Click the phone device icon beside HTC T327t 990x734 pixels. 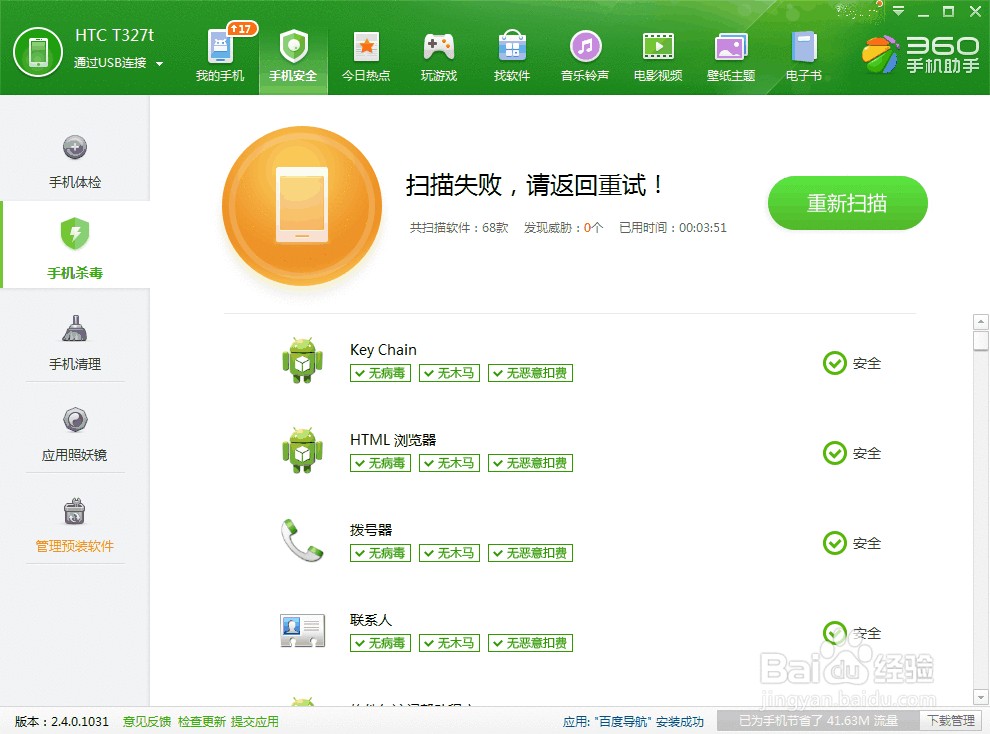pos(39,52)
